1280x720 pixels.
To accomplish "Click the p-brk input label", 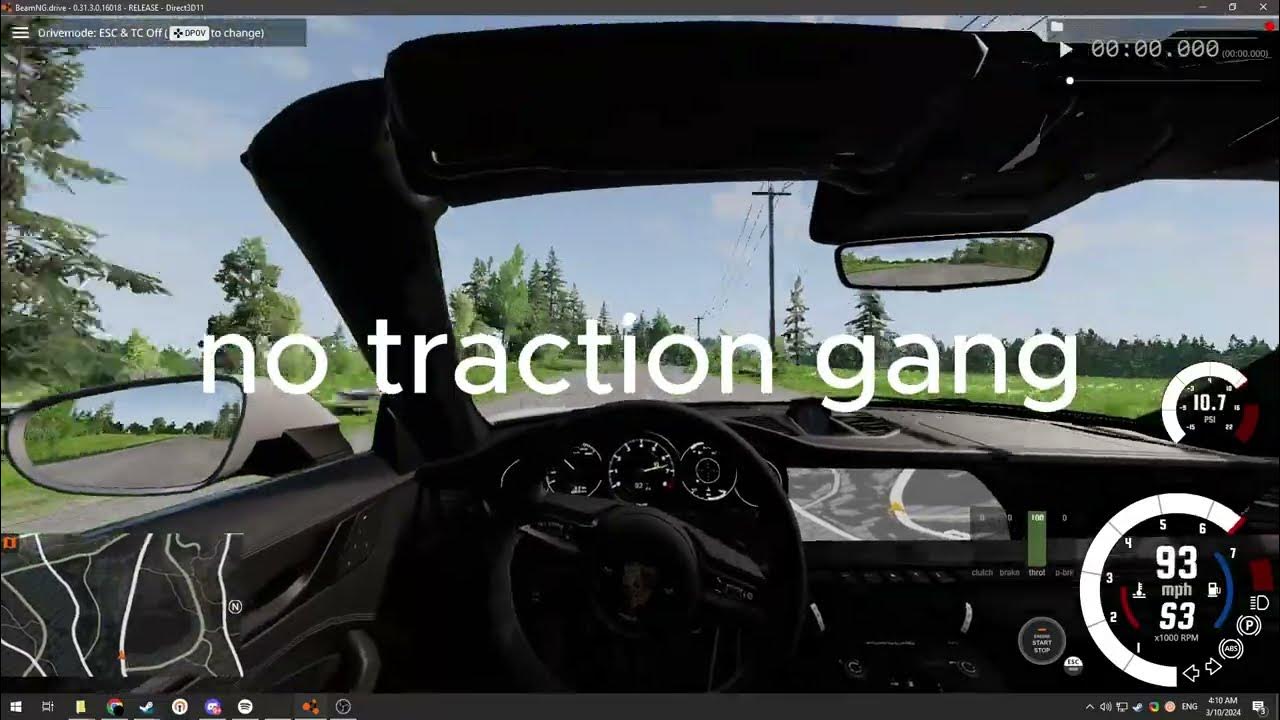I will (1065, 573).
